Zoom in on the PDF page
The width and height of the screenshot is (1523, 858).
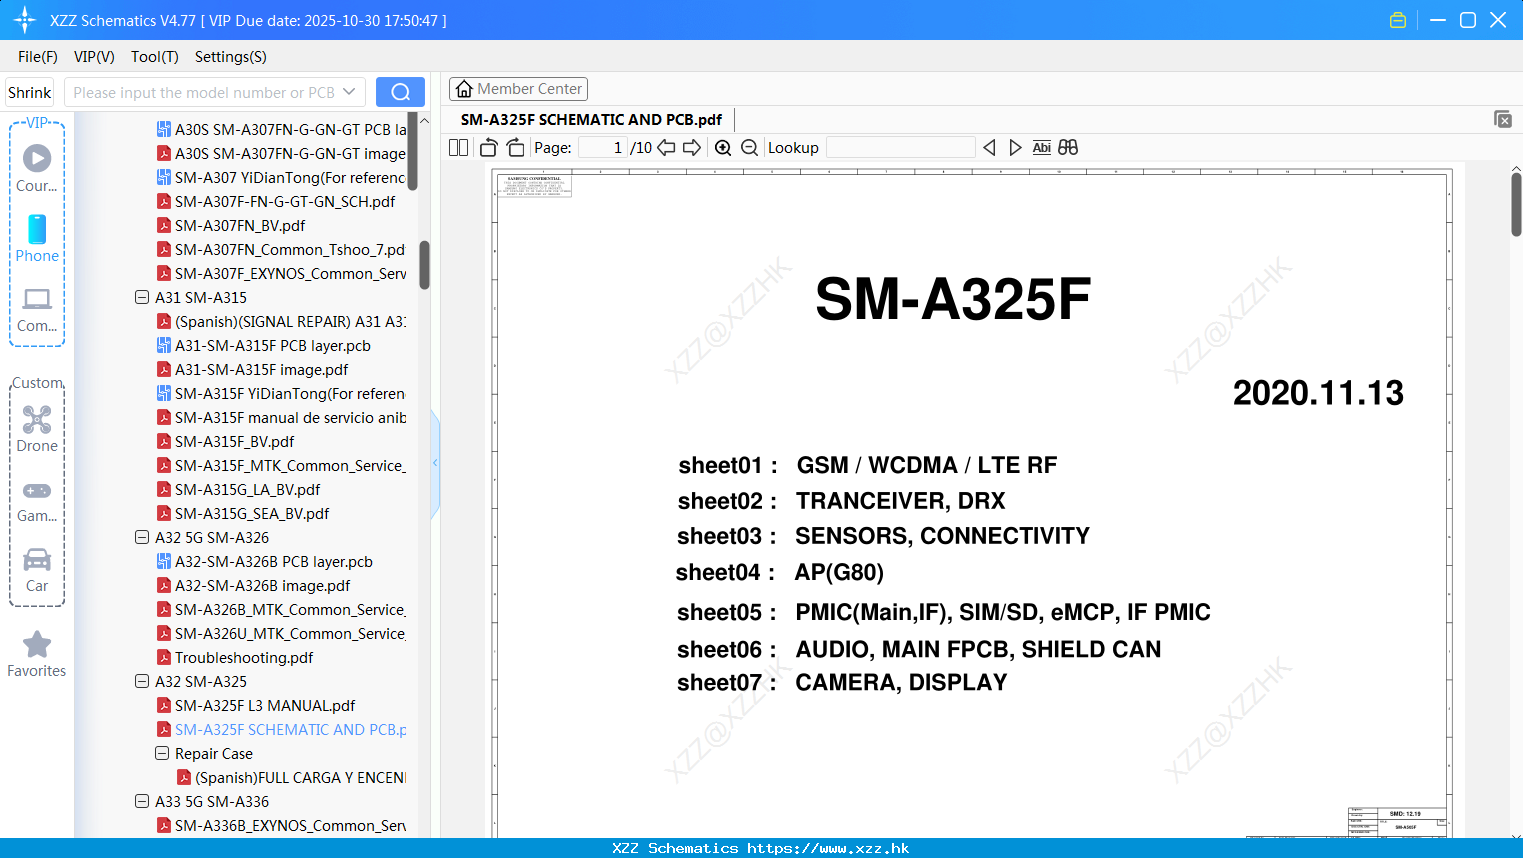pos(722,147)
